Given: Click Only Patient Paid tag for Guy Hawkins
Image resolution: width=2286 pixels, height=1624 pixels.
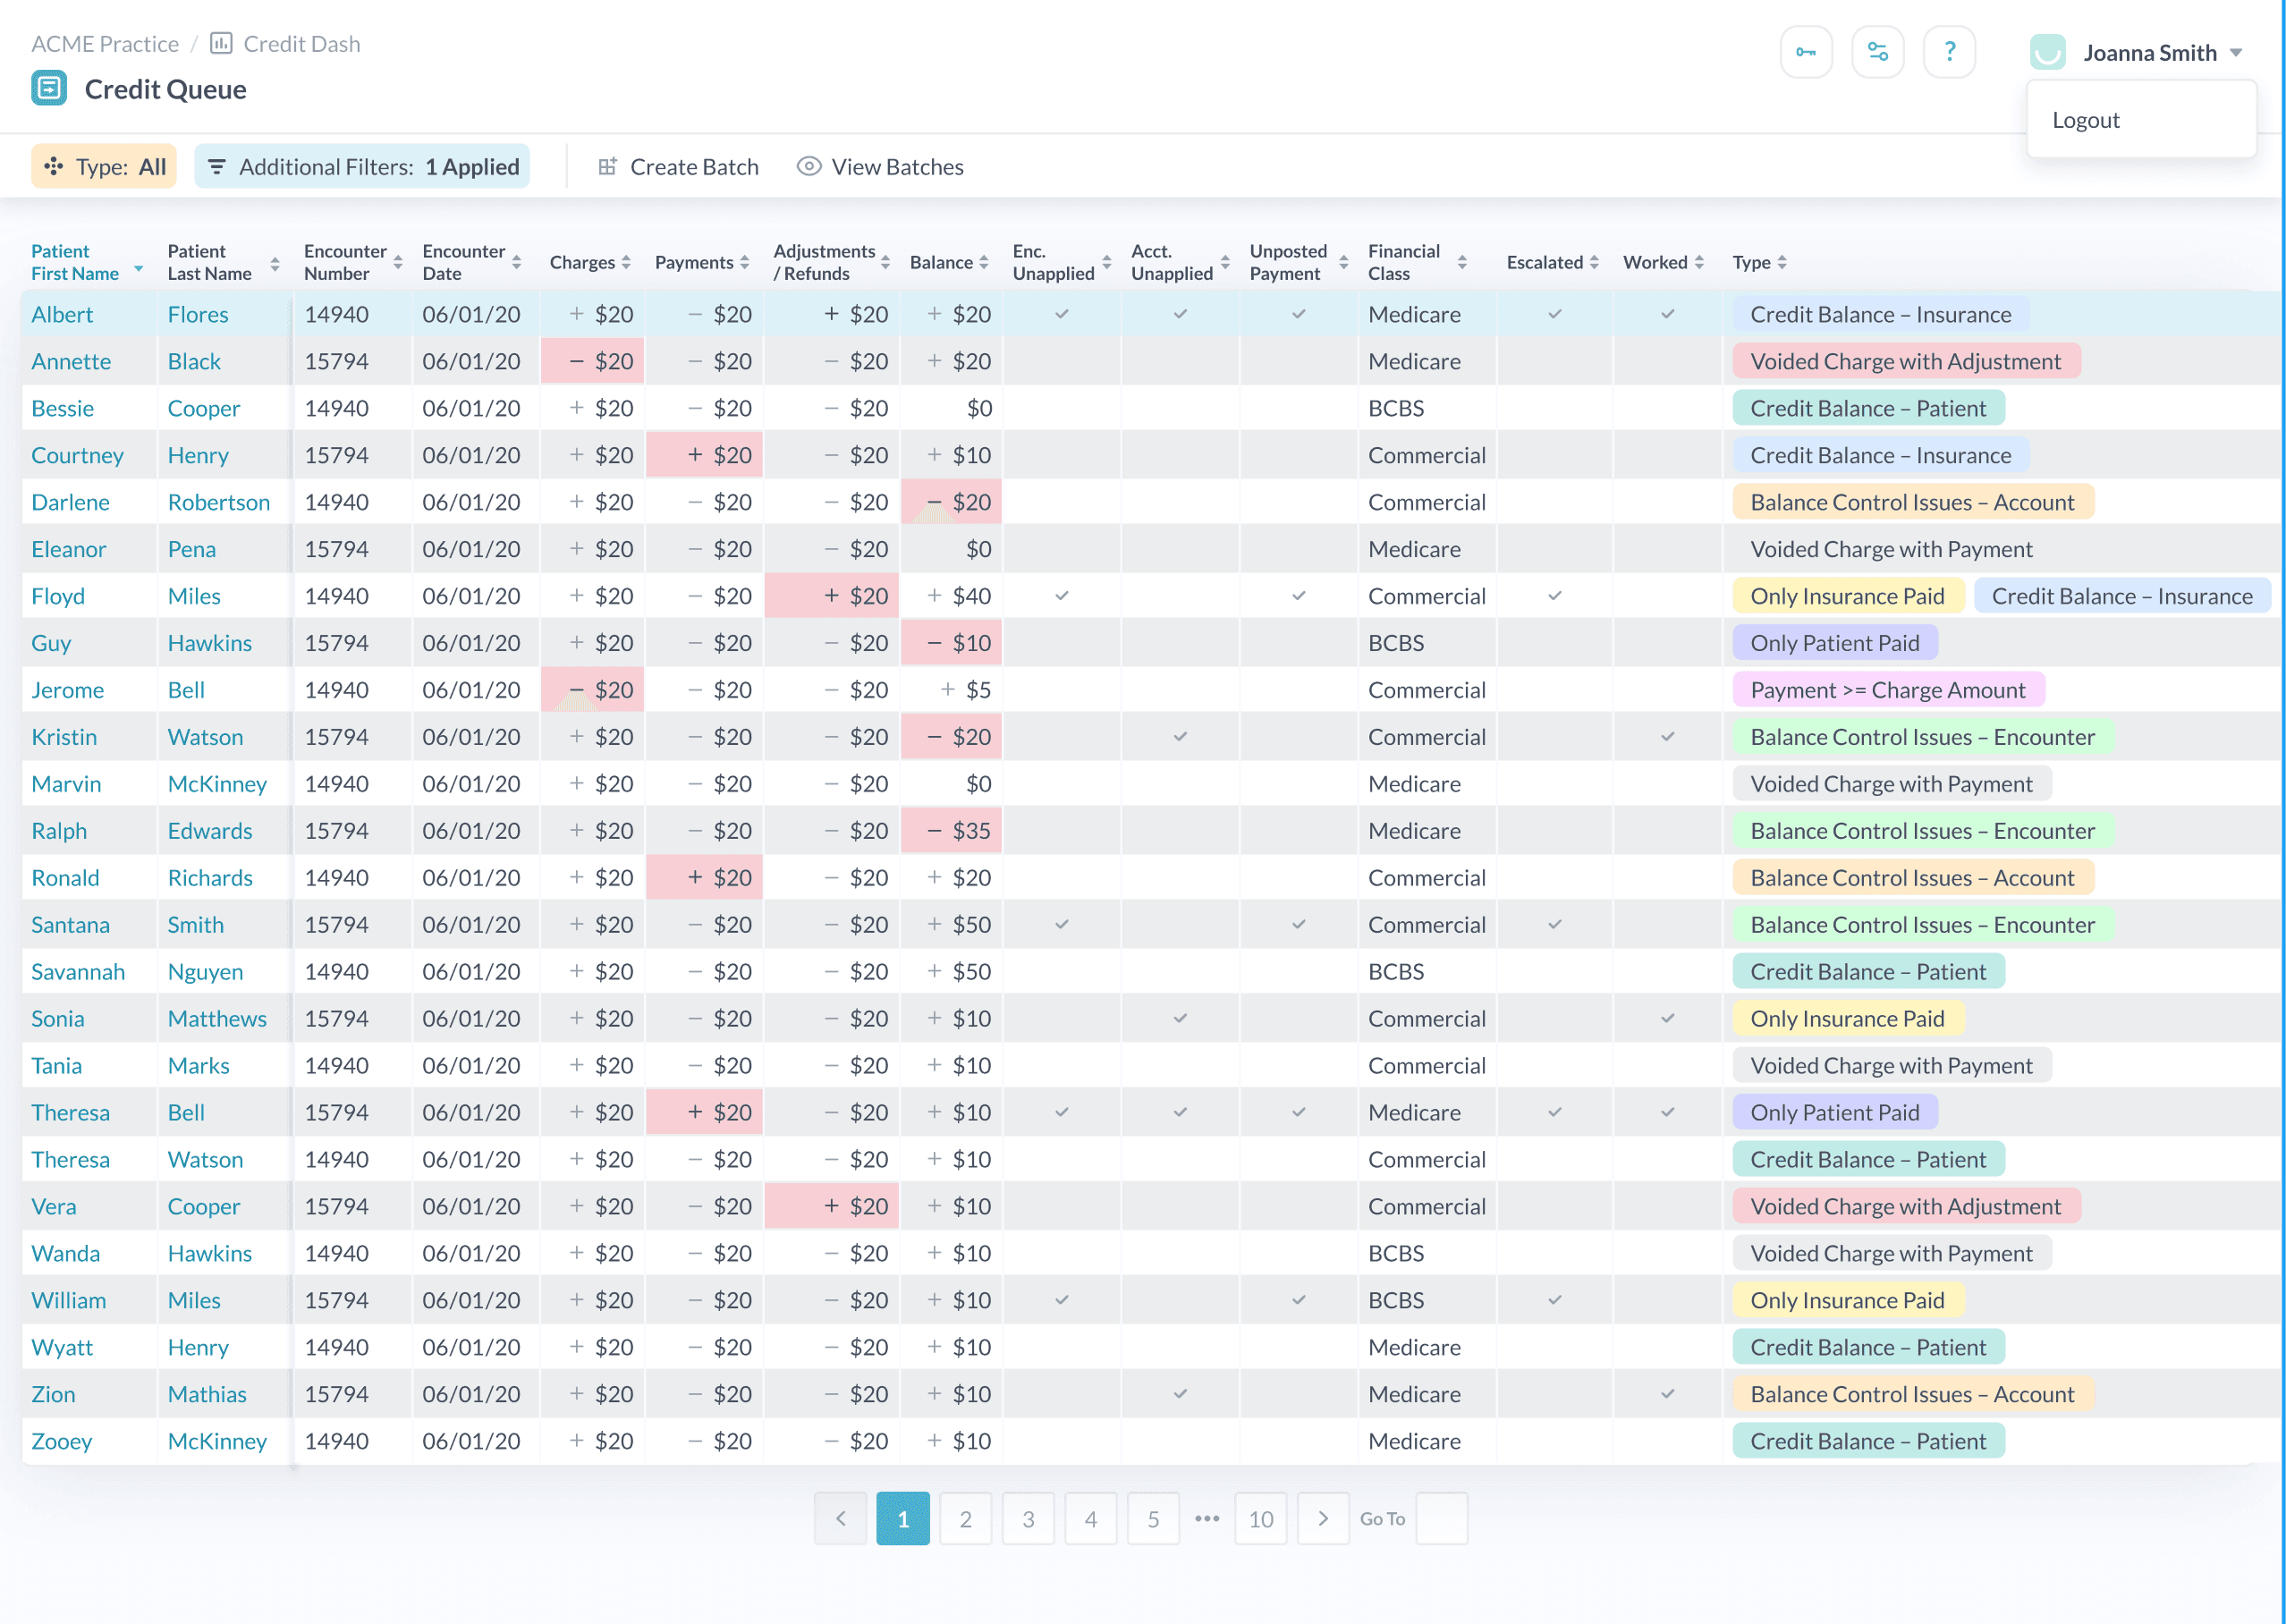Looking at the screenshot, I should (x=1835, y=643).
